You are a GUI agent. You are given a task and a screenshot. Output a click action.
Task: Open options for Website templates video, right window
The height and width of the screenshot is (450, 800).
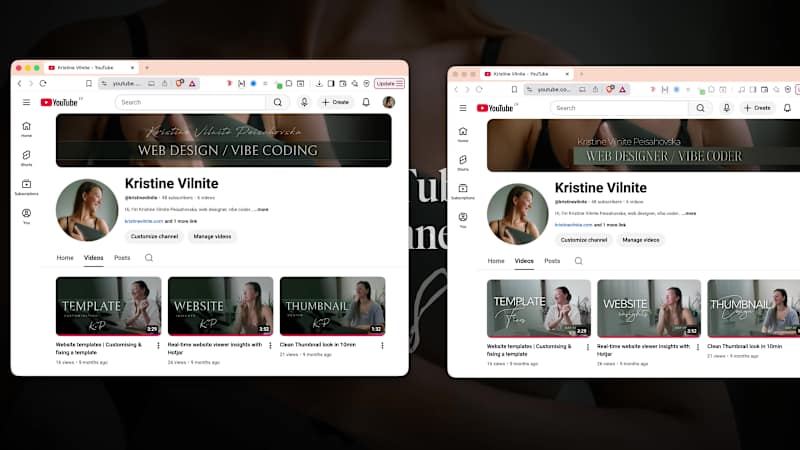pos(588,347)
